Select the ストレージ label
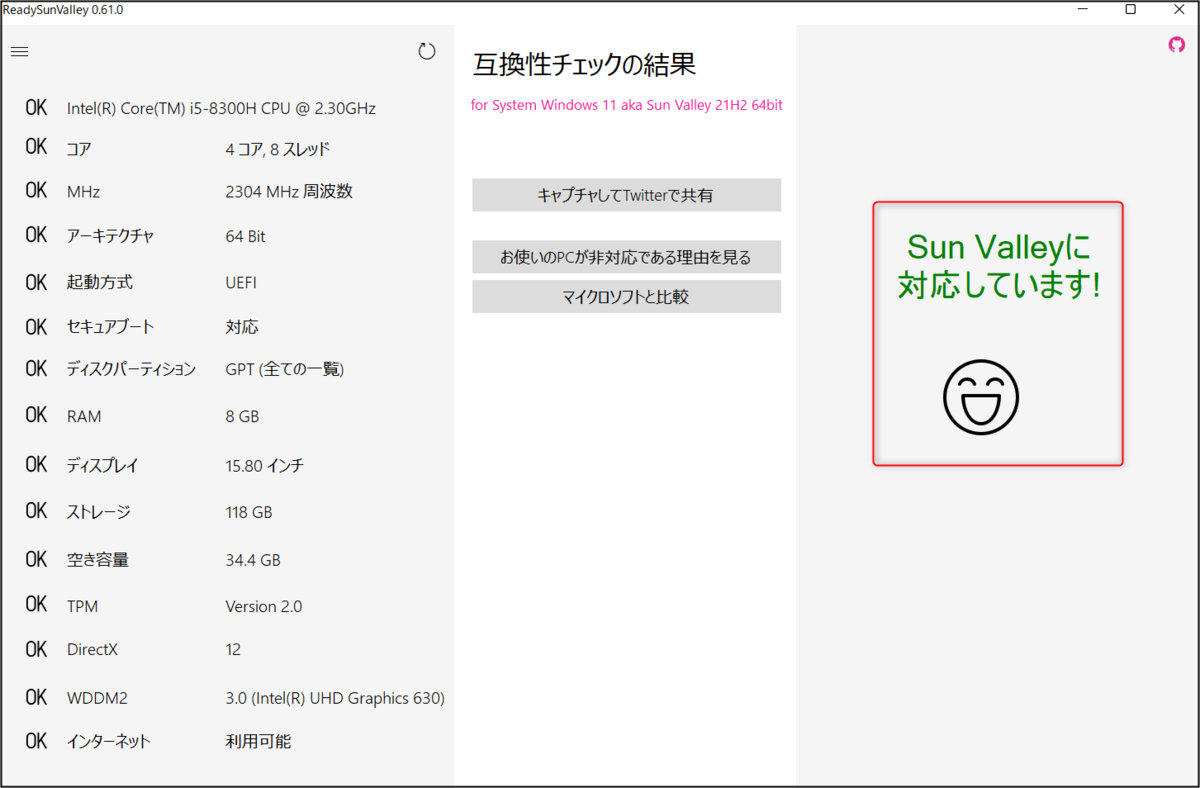The height and width of the screenshot is (788, 1200). [x=99, y=512]
